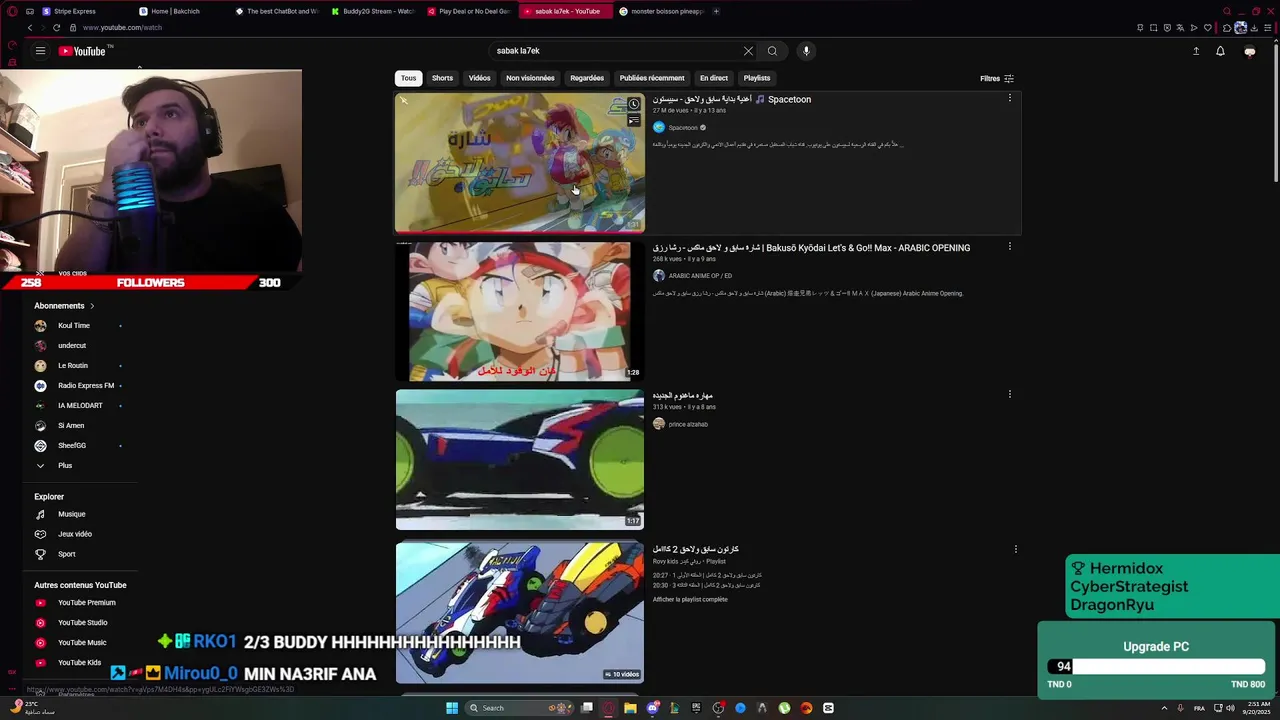Clear the search text with X icon
Viewport: 1280px width, 720px height.
pyautogui.click(x=748, y=51)
